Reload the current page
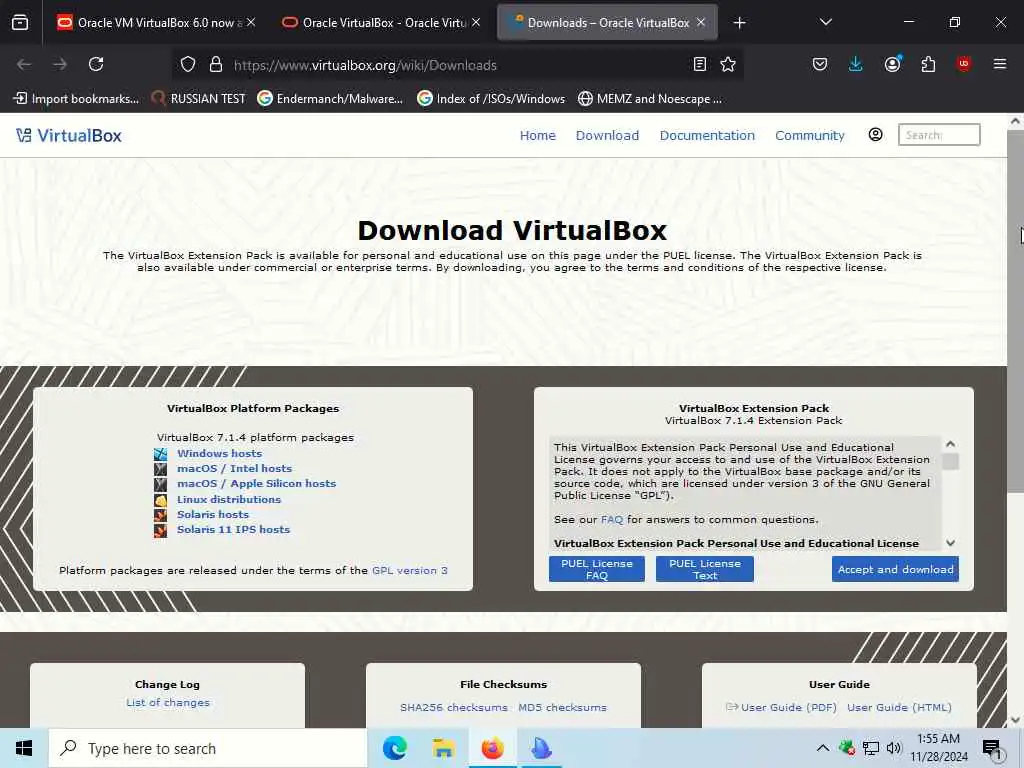 (x=96, y=64)
